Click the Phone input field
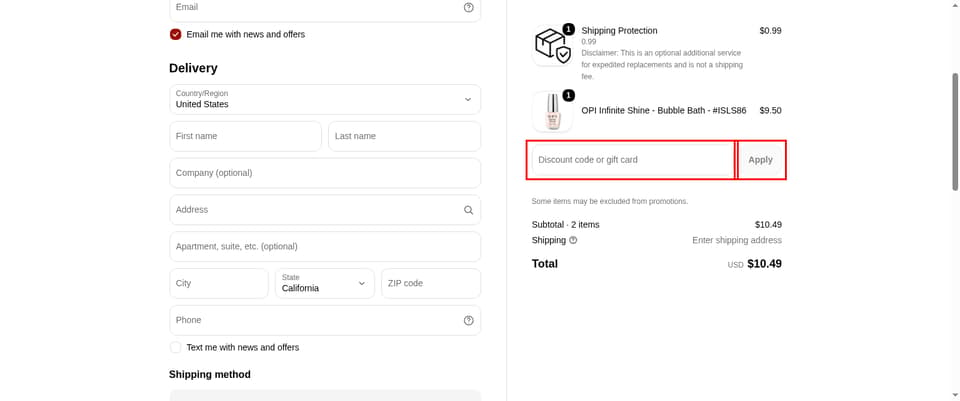The image size is (960, 401). pyautogui.click(x=325, y=320)
